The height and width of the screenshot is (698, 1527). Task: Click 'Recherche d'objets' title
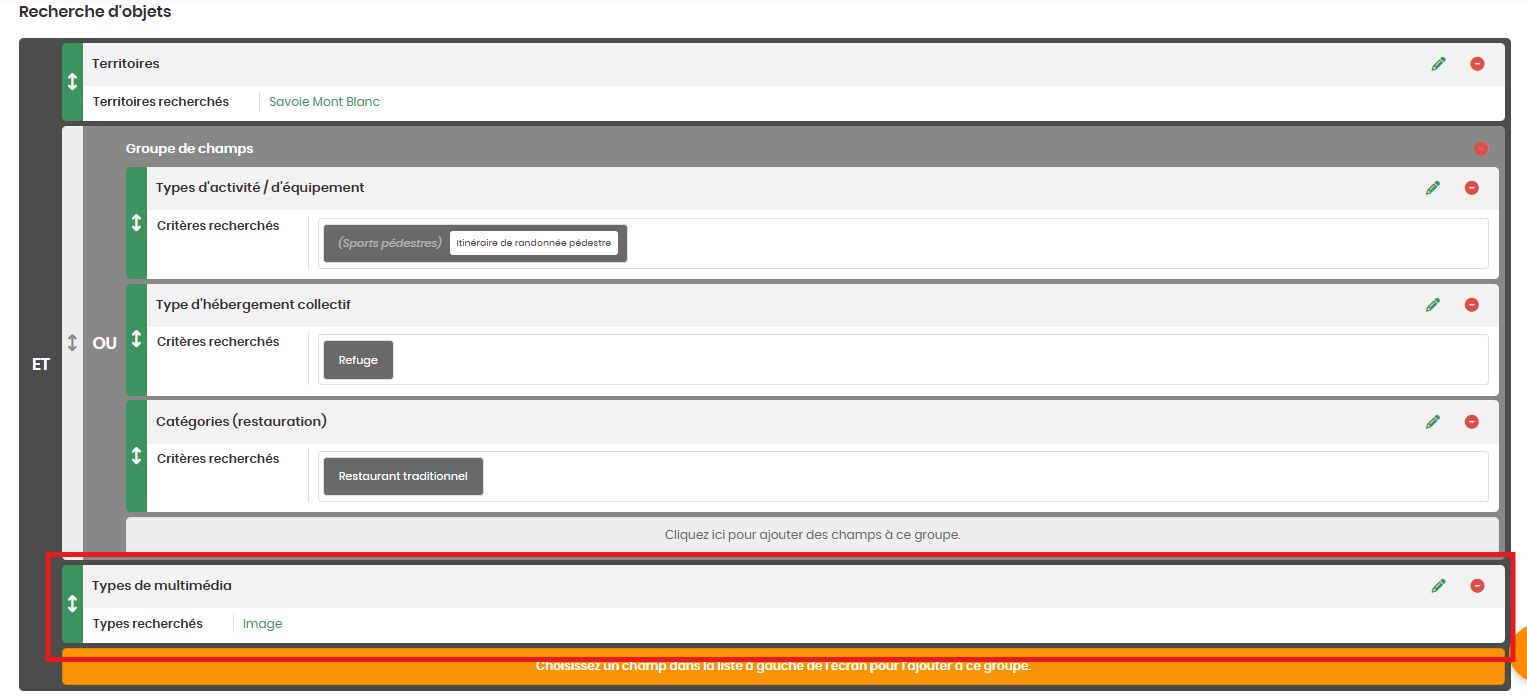(x=95, y=12)
